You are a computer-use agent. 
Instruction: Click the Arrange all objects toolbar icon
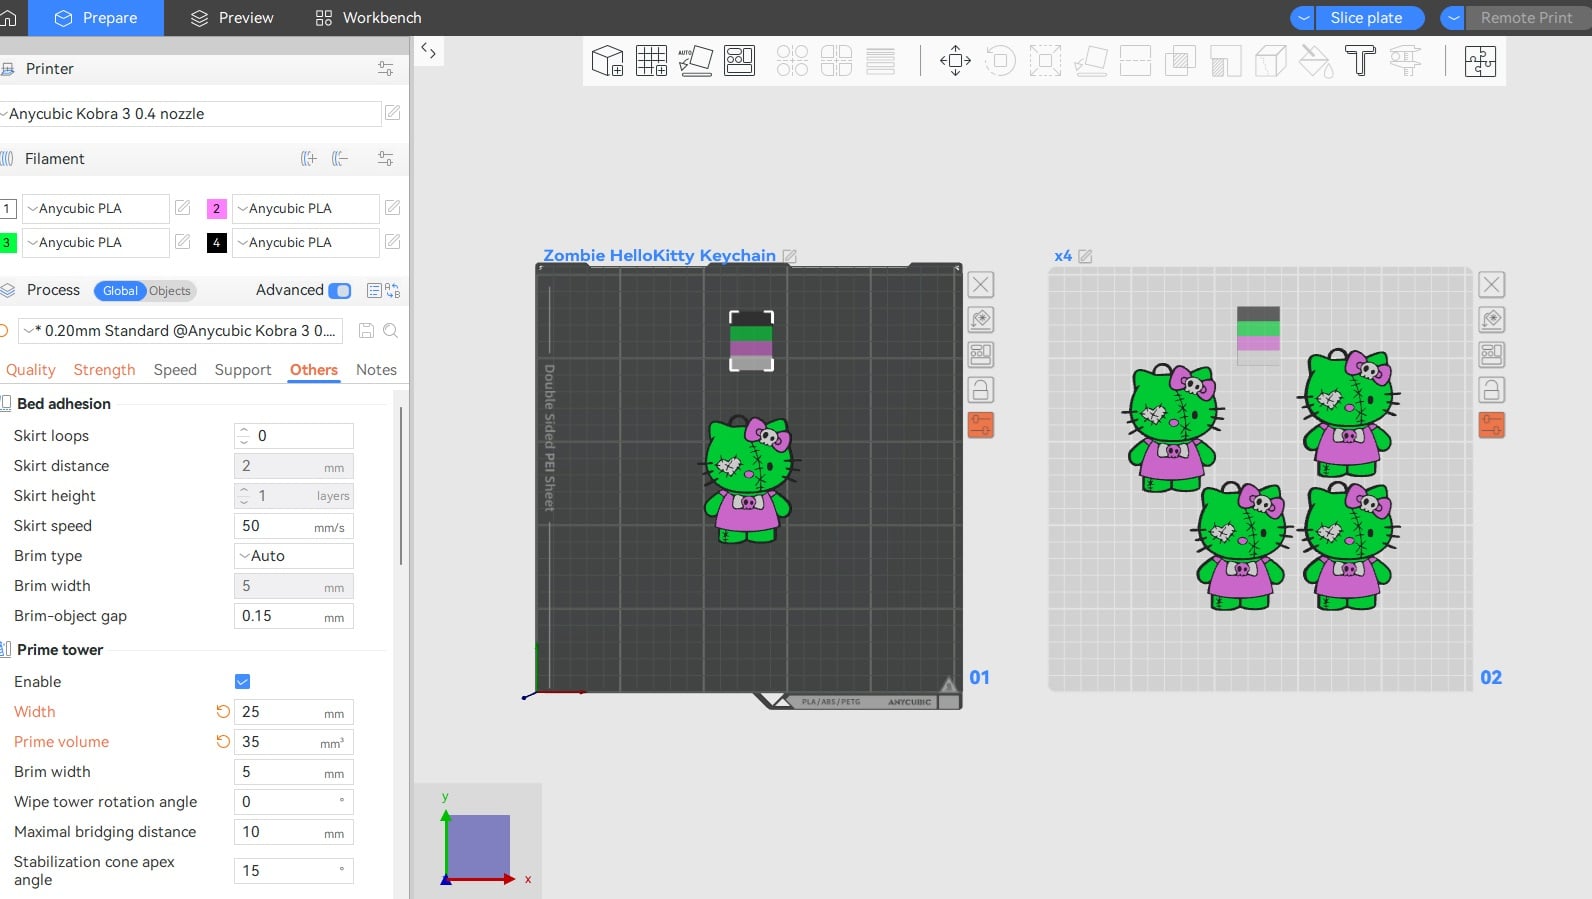pos(739,61)
